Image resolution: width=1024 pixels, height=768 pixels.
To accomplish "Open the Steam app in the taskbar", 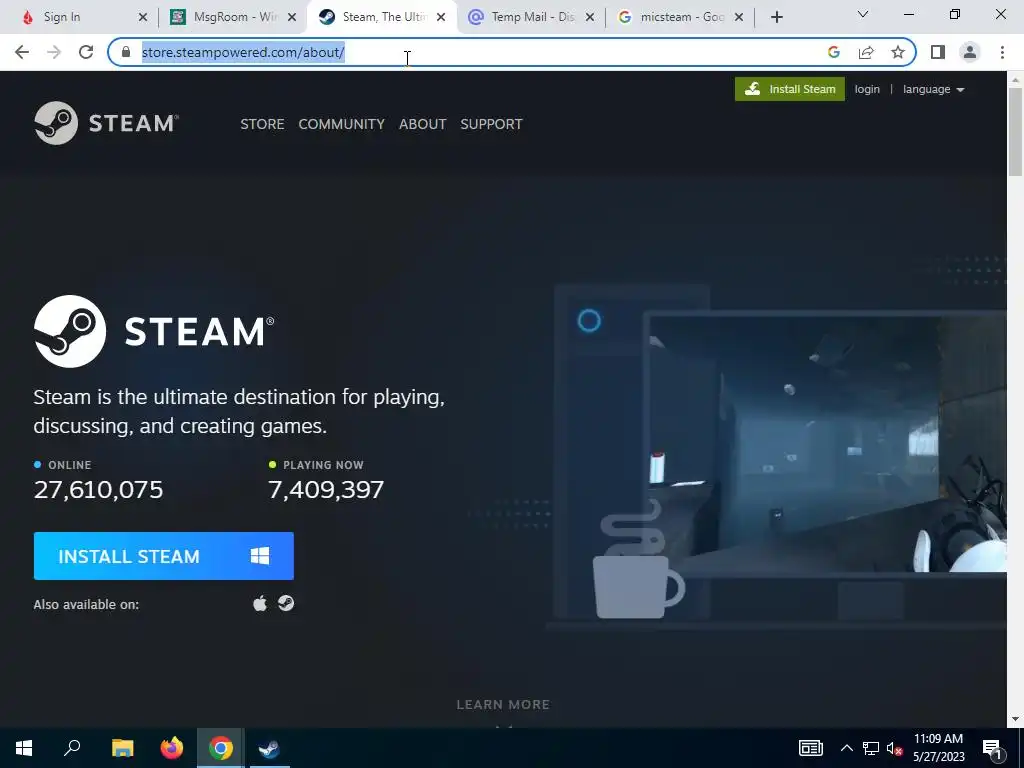I will pos(269,748).
